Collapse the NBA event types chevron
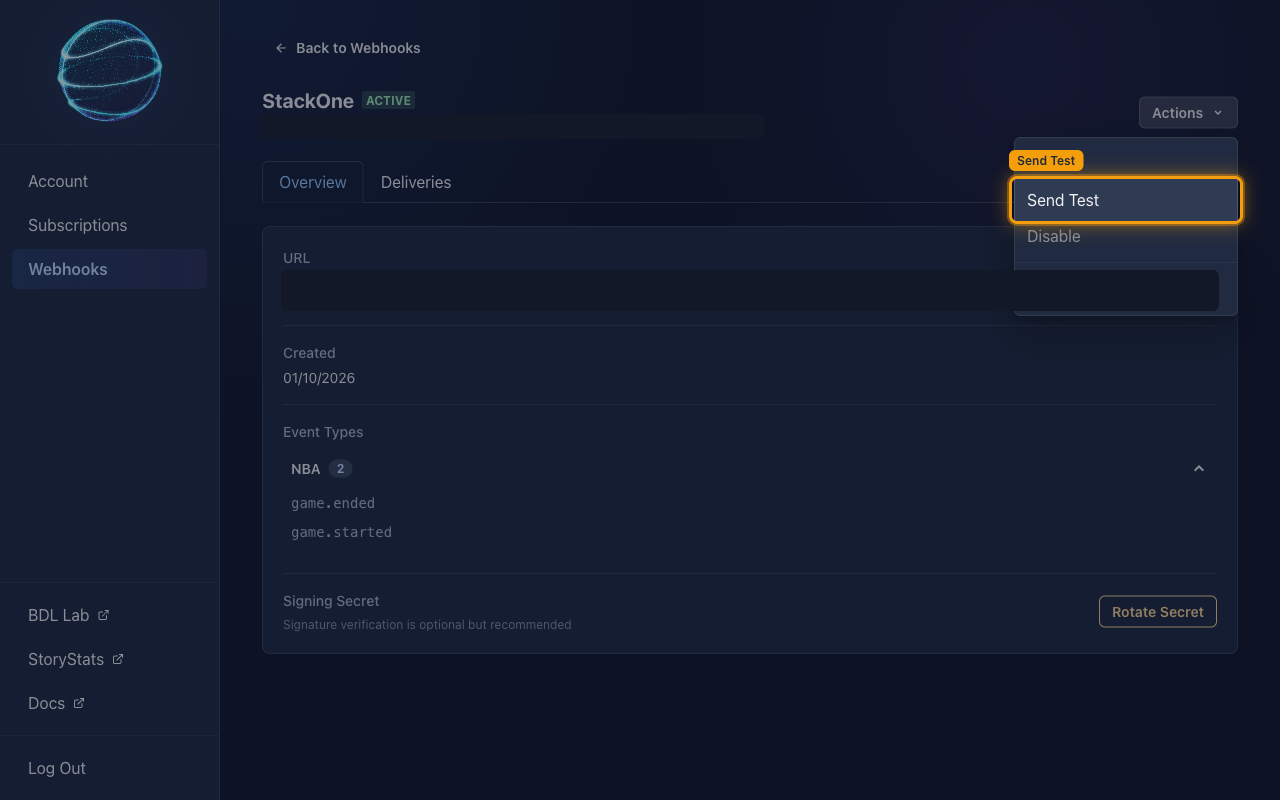The image size is (1280, 800). click(1198, 469)
